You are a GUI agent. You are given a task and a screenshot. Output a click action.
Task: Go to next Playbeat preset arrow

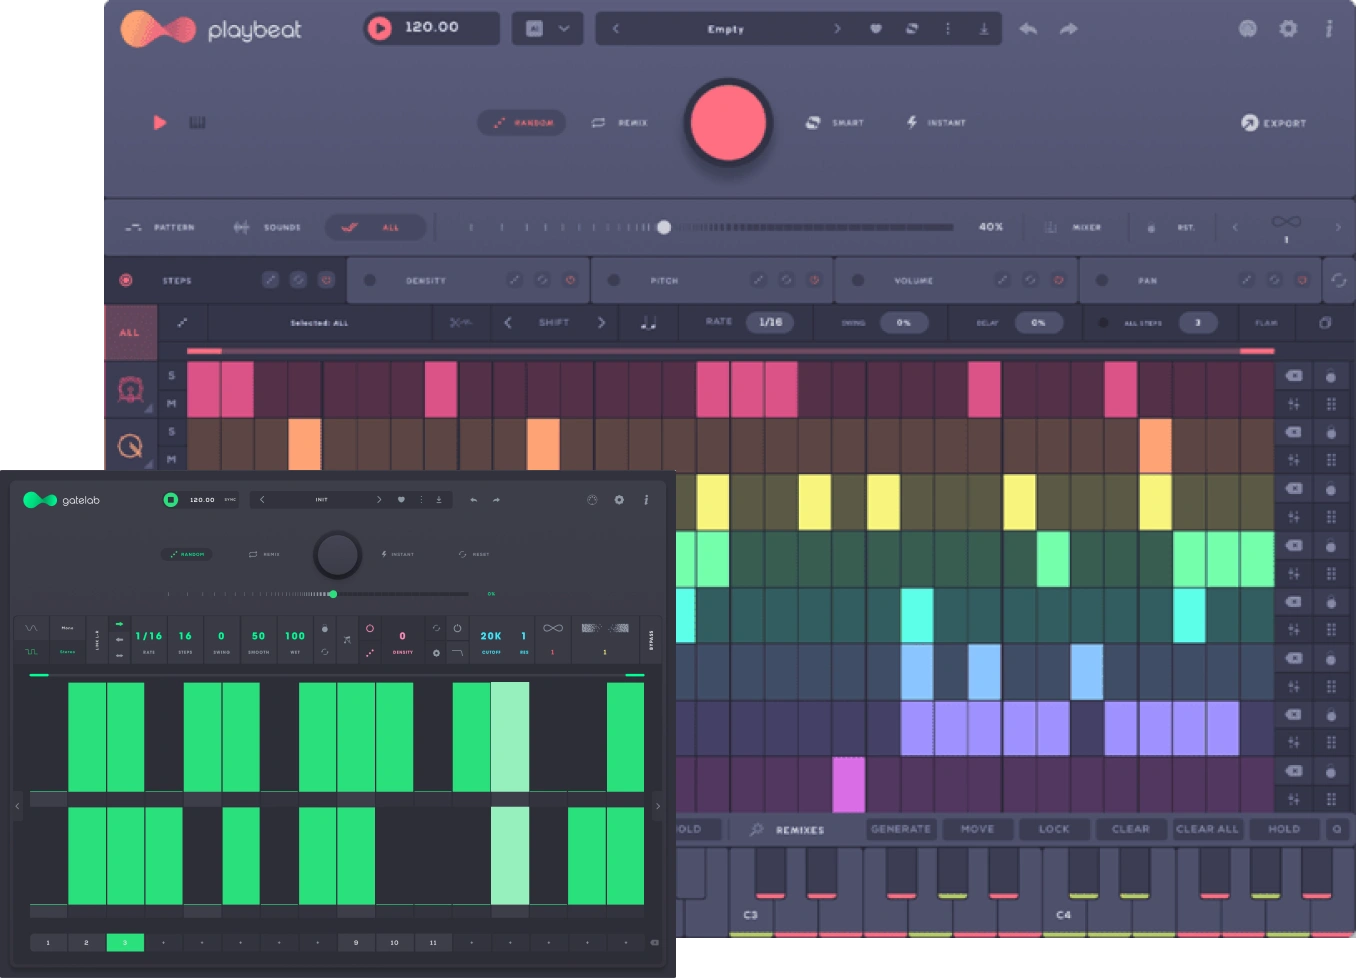[x=837, y=29]
